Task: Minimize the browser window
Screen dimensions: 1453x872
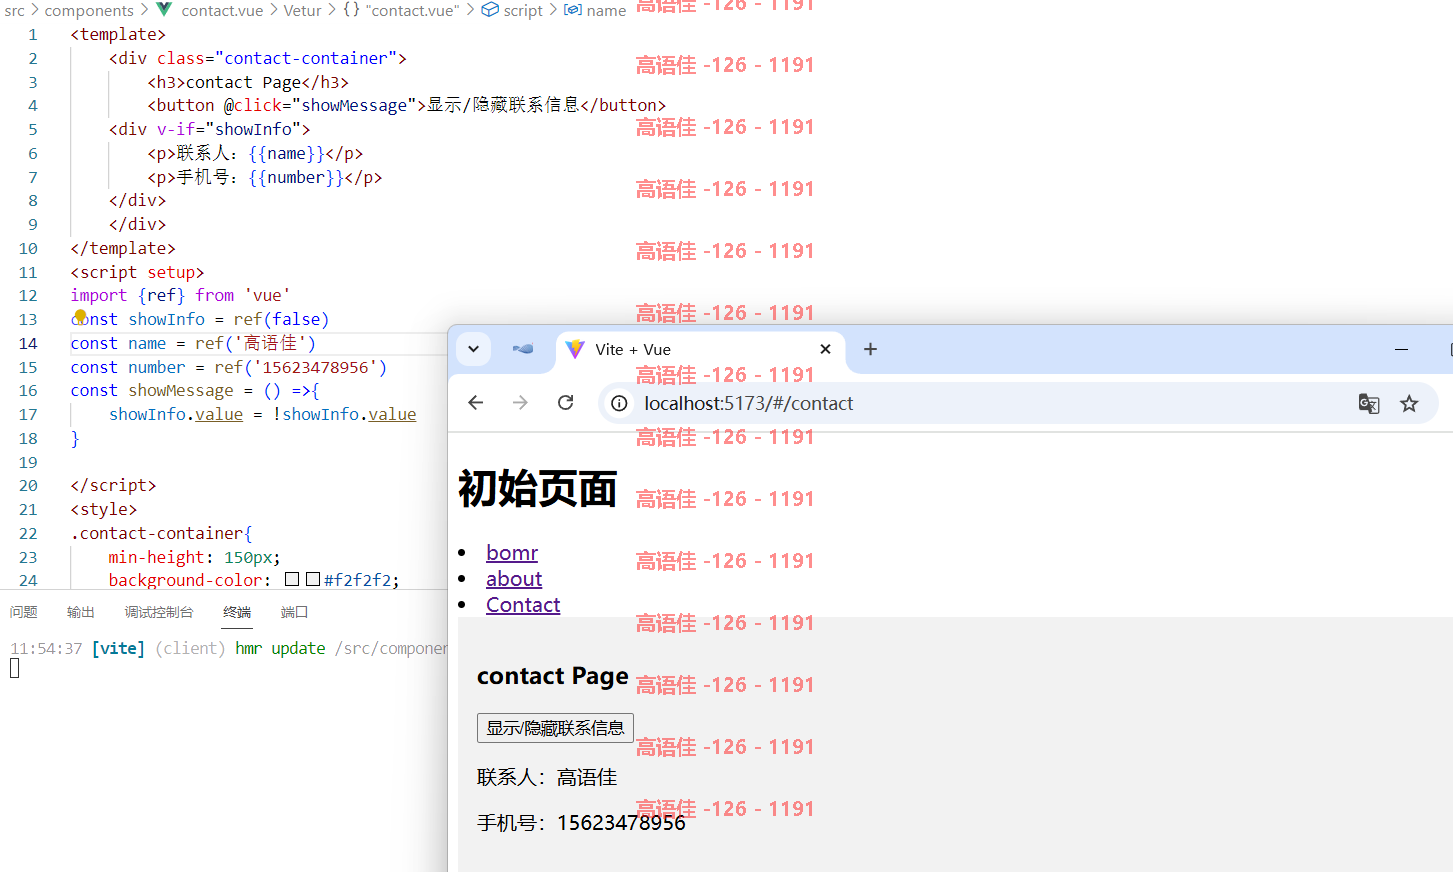Action: tap(1401, 349)
